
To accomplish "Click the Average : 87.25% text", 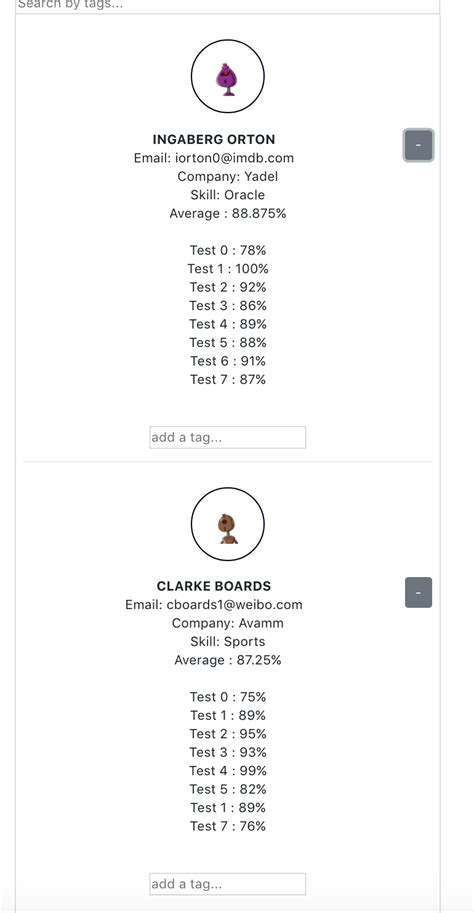I will tap(228, 660).
